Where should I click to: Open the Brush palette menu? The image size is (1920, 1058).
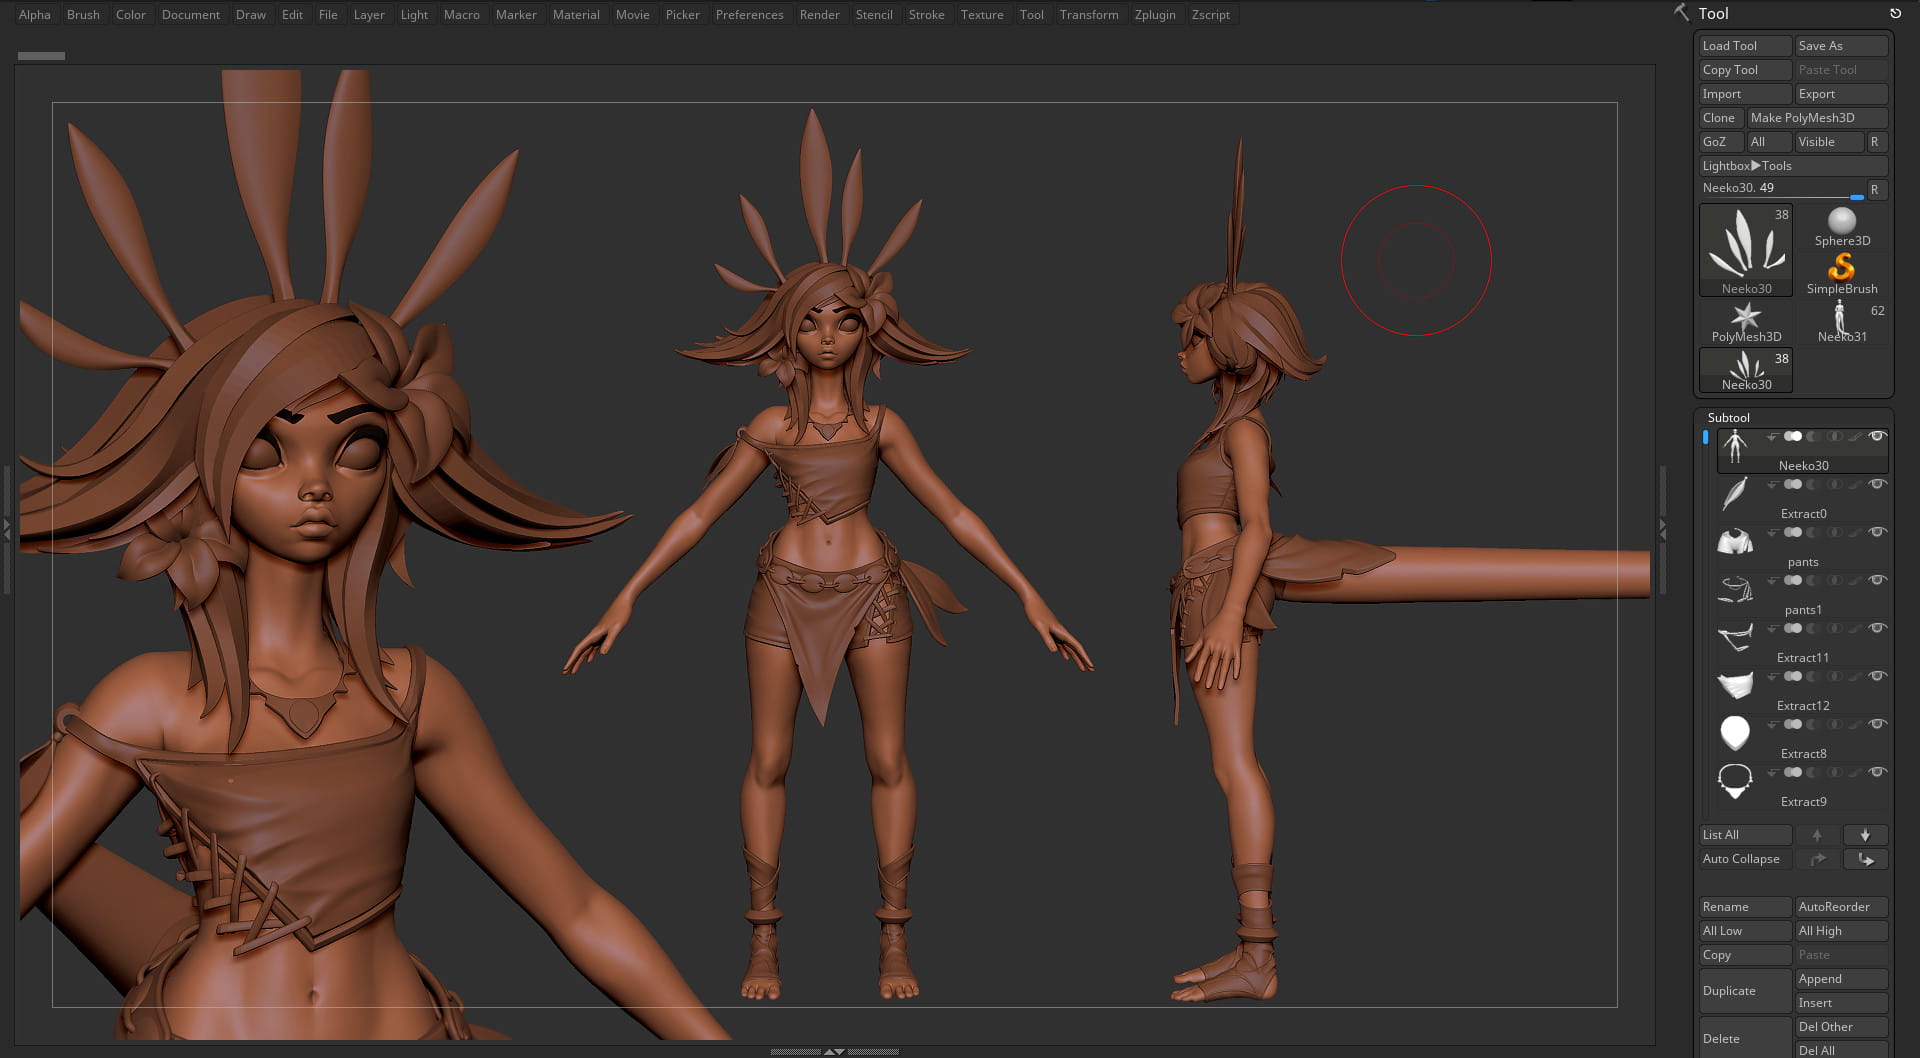coord(83,15)
